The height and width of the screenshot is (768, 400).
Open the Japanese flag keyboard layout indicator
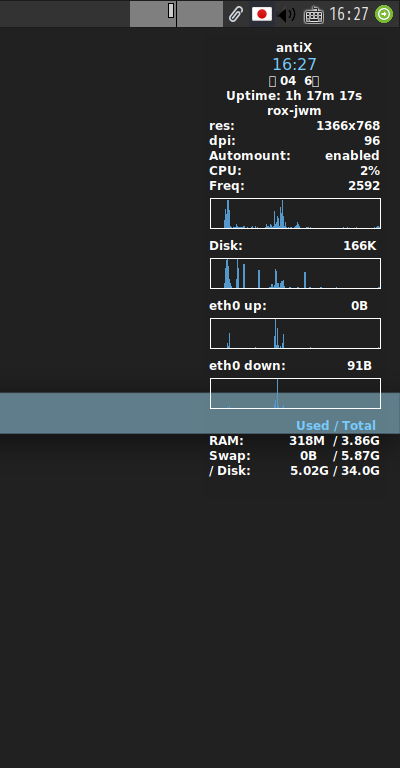coord(262,14)
